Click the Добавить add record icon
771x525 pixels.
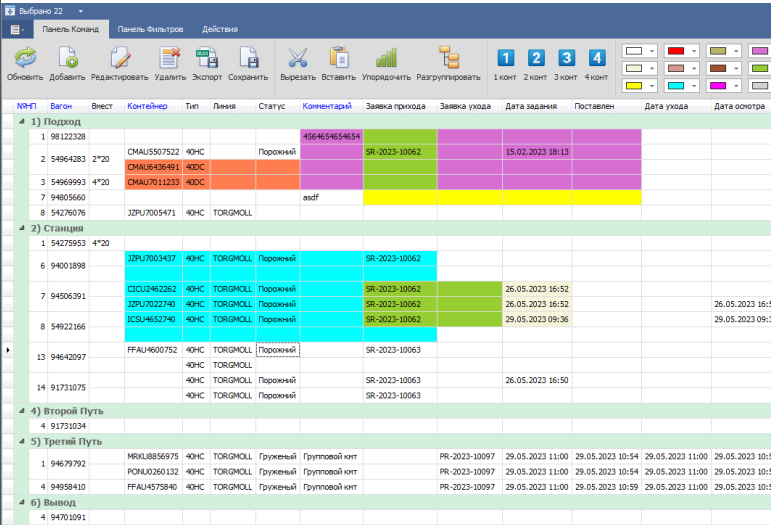(x=67, y=59)
